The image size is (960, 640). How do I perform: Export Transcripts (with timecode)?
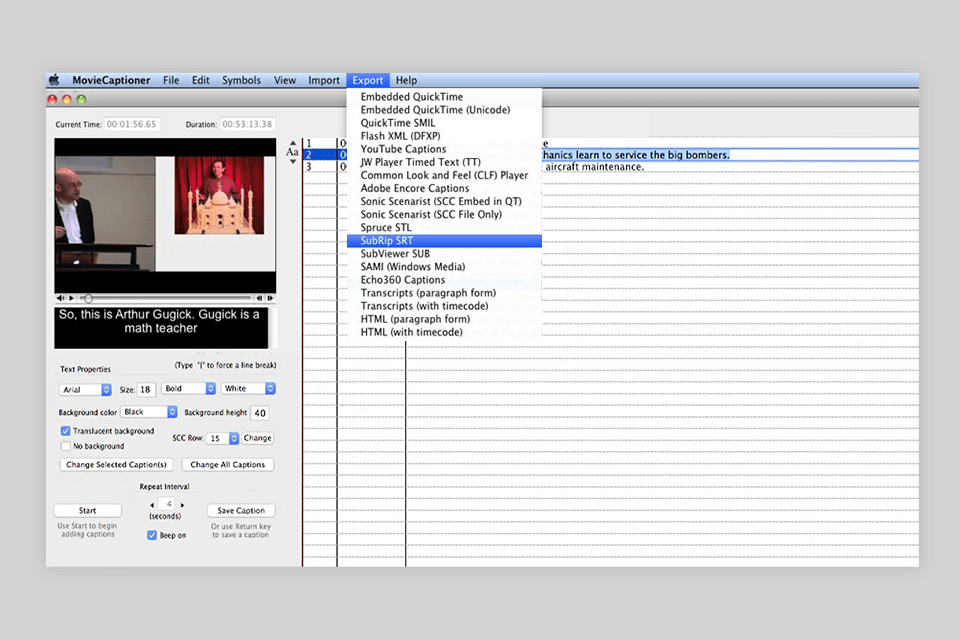pyautogui.click(x=444, y=306)
